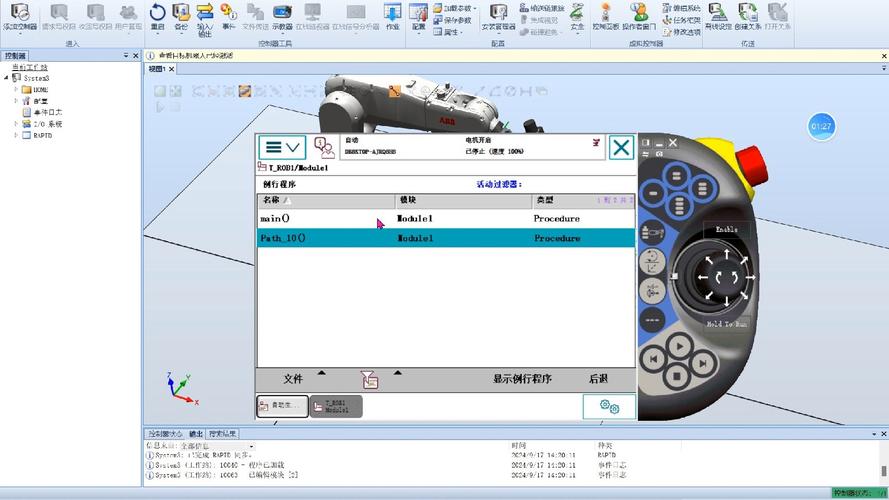The image size is (889, 500).
Task: Open the Configuration (配置) ribbon tool
Action: (418, 16)
